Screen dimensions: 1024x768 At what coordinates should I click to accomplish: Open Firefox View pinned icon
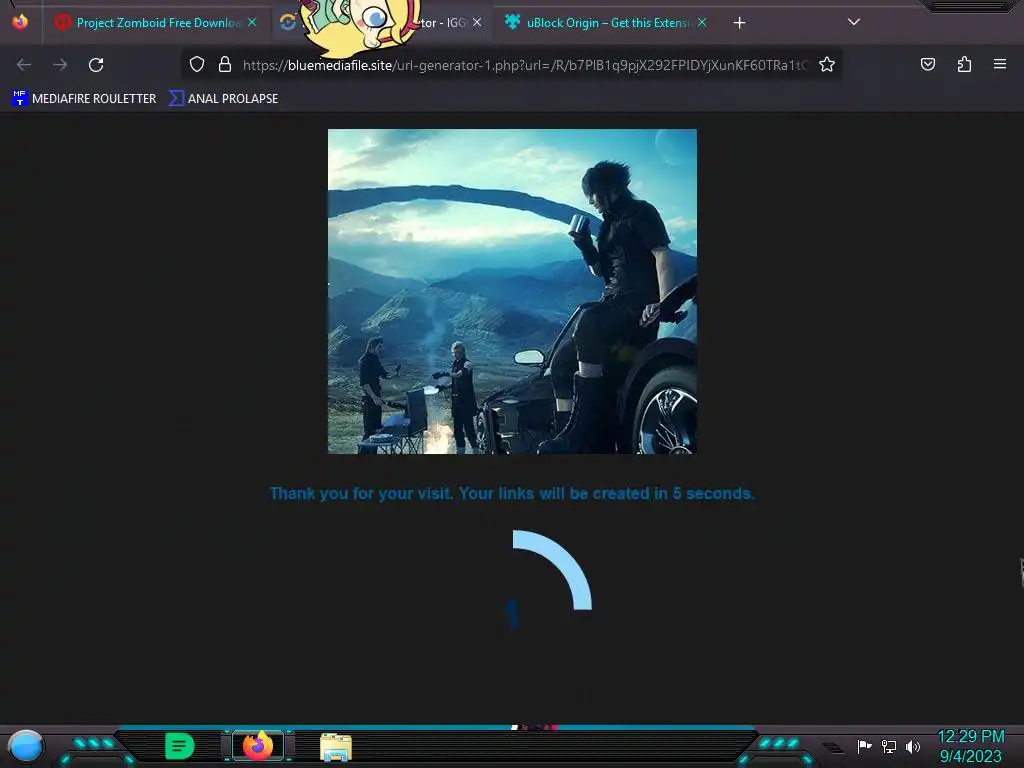(20, 22)
